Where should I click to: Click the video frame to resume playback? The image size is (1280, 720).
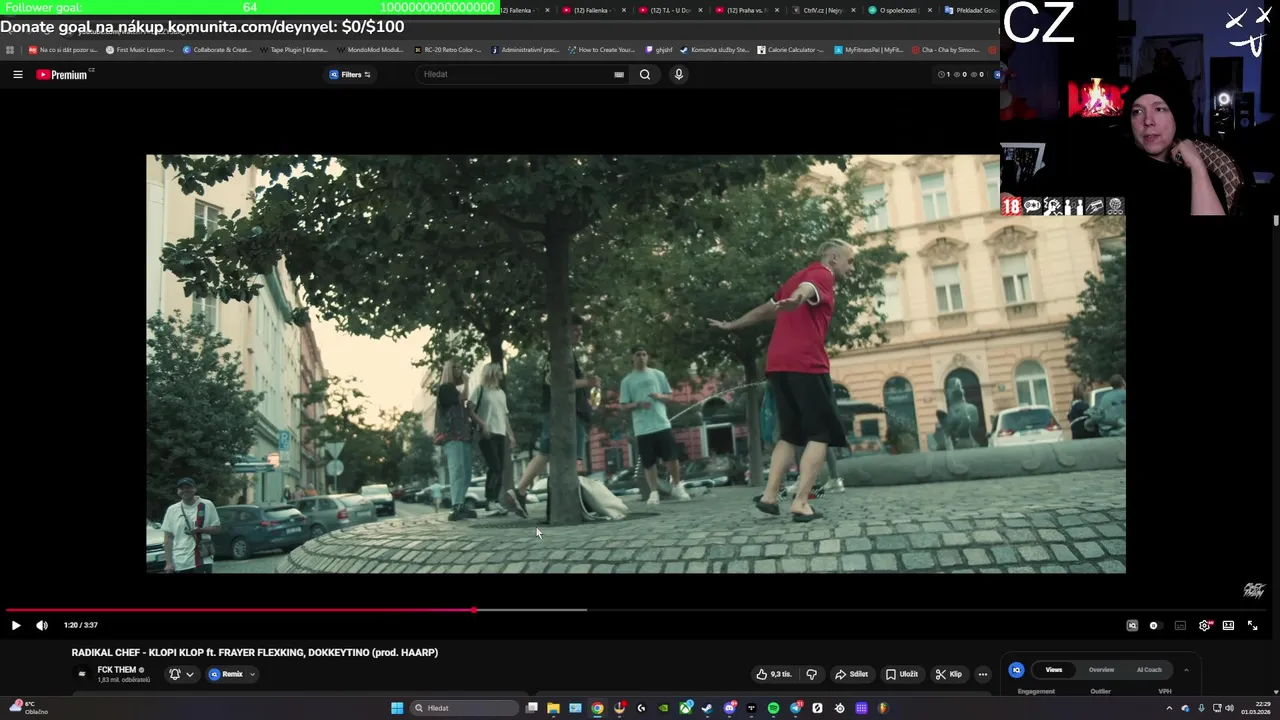tap(636, 363)
